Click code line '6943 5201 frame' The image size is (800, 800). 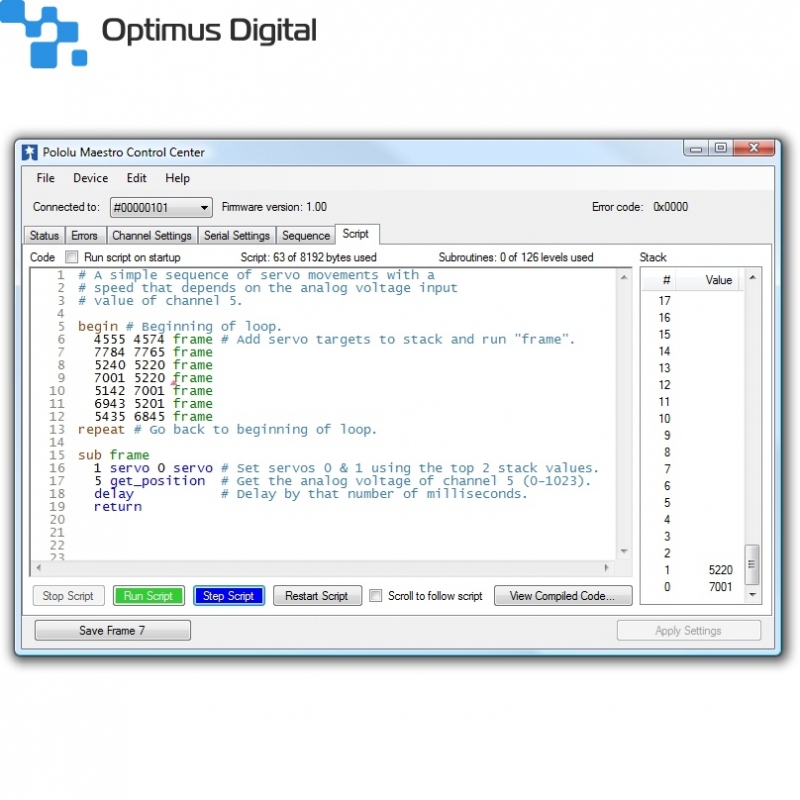click(x=153, y=404)
